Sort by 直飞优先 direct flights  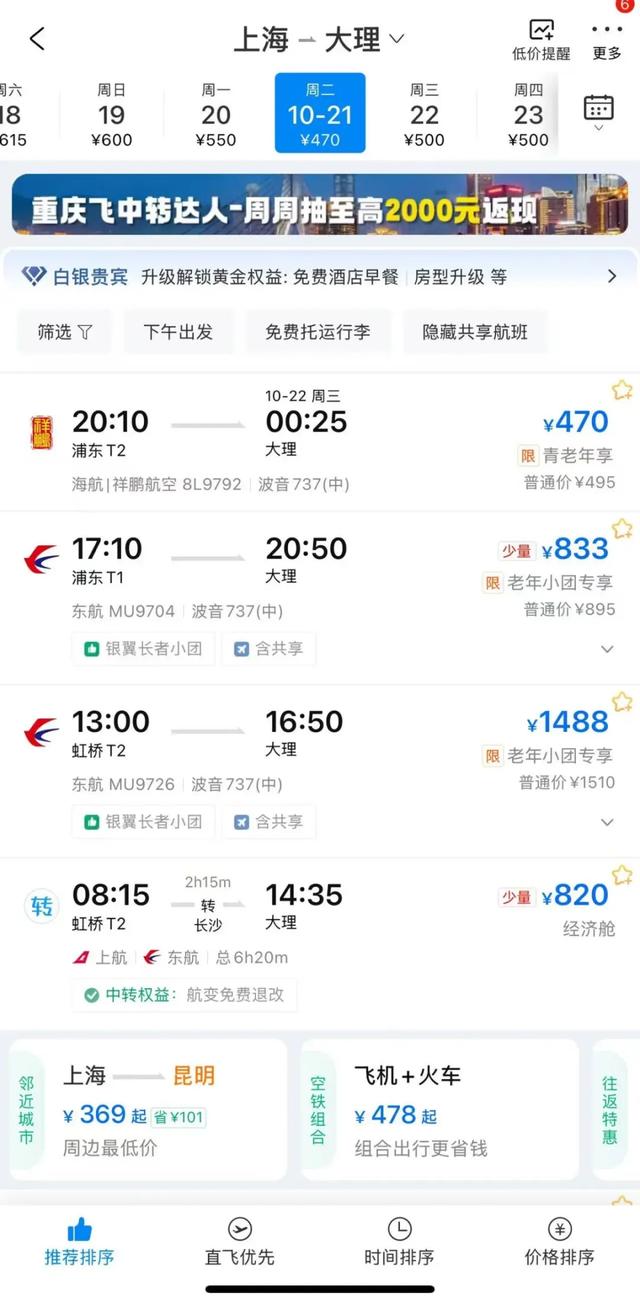[239, 1242]
